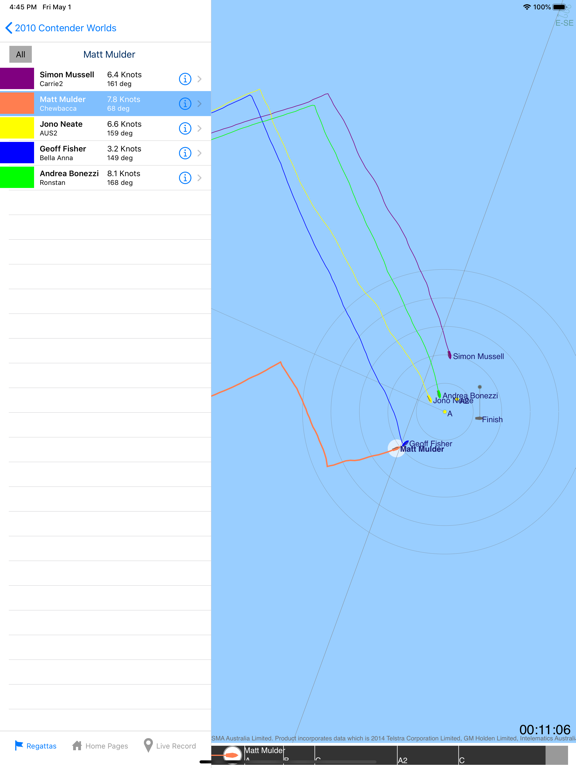Expand Geoff Fisher row chevron
The width and height of the screenshot is (576, 768).
[199, 153]
